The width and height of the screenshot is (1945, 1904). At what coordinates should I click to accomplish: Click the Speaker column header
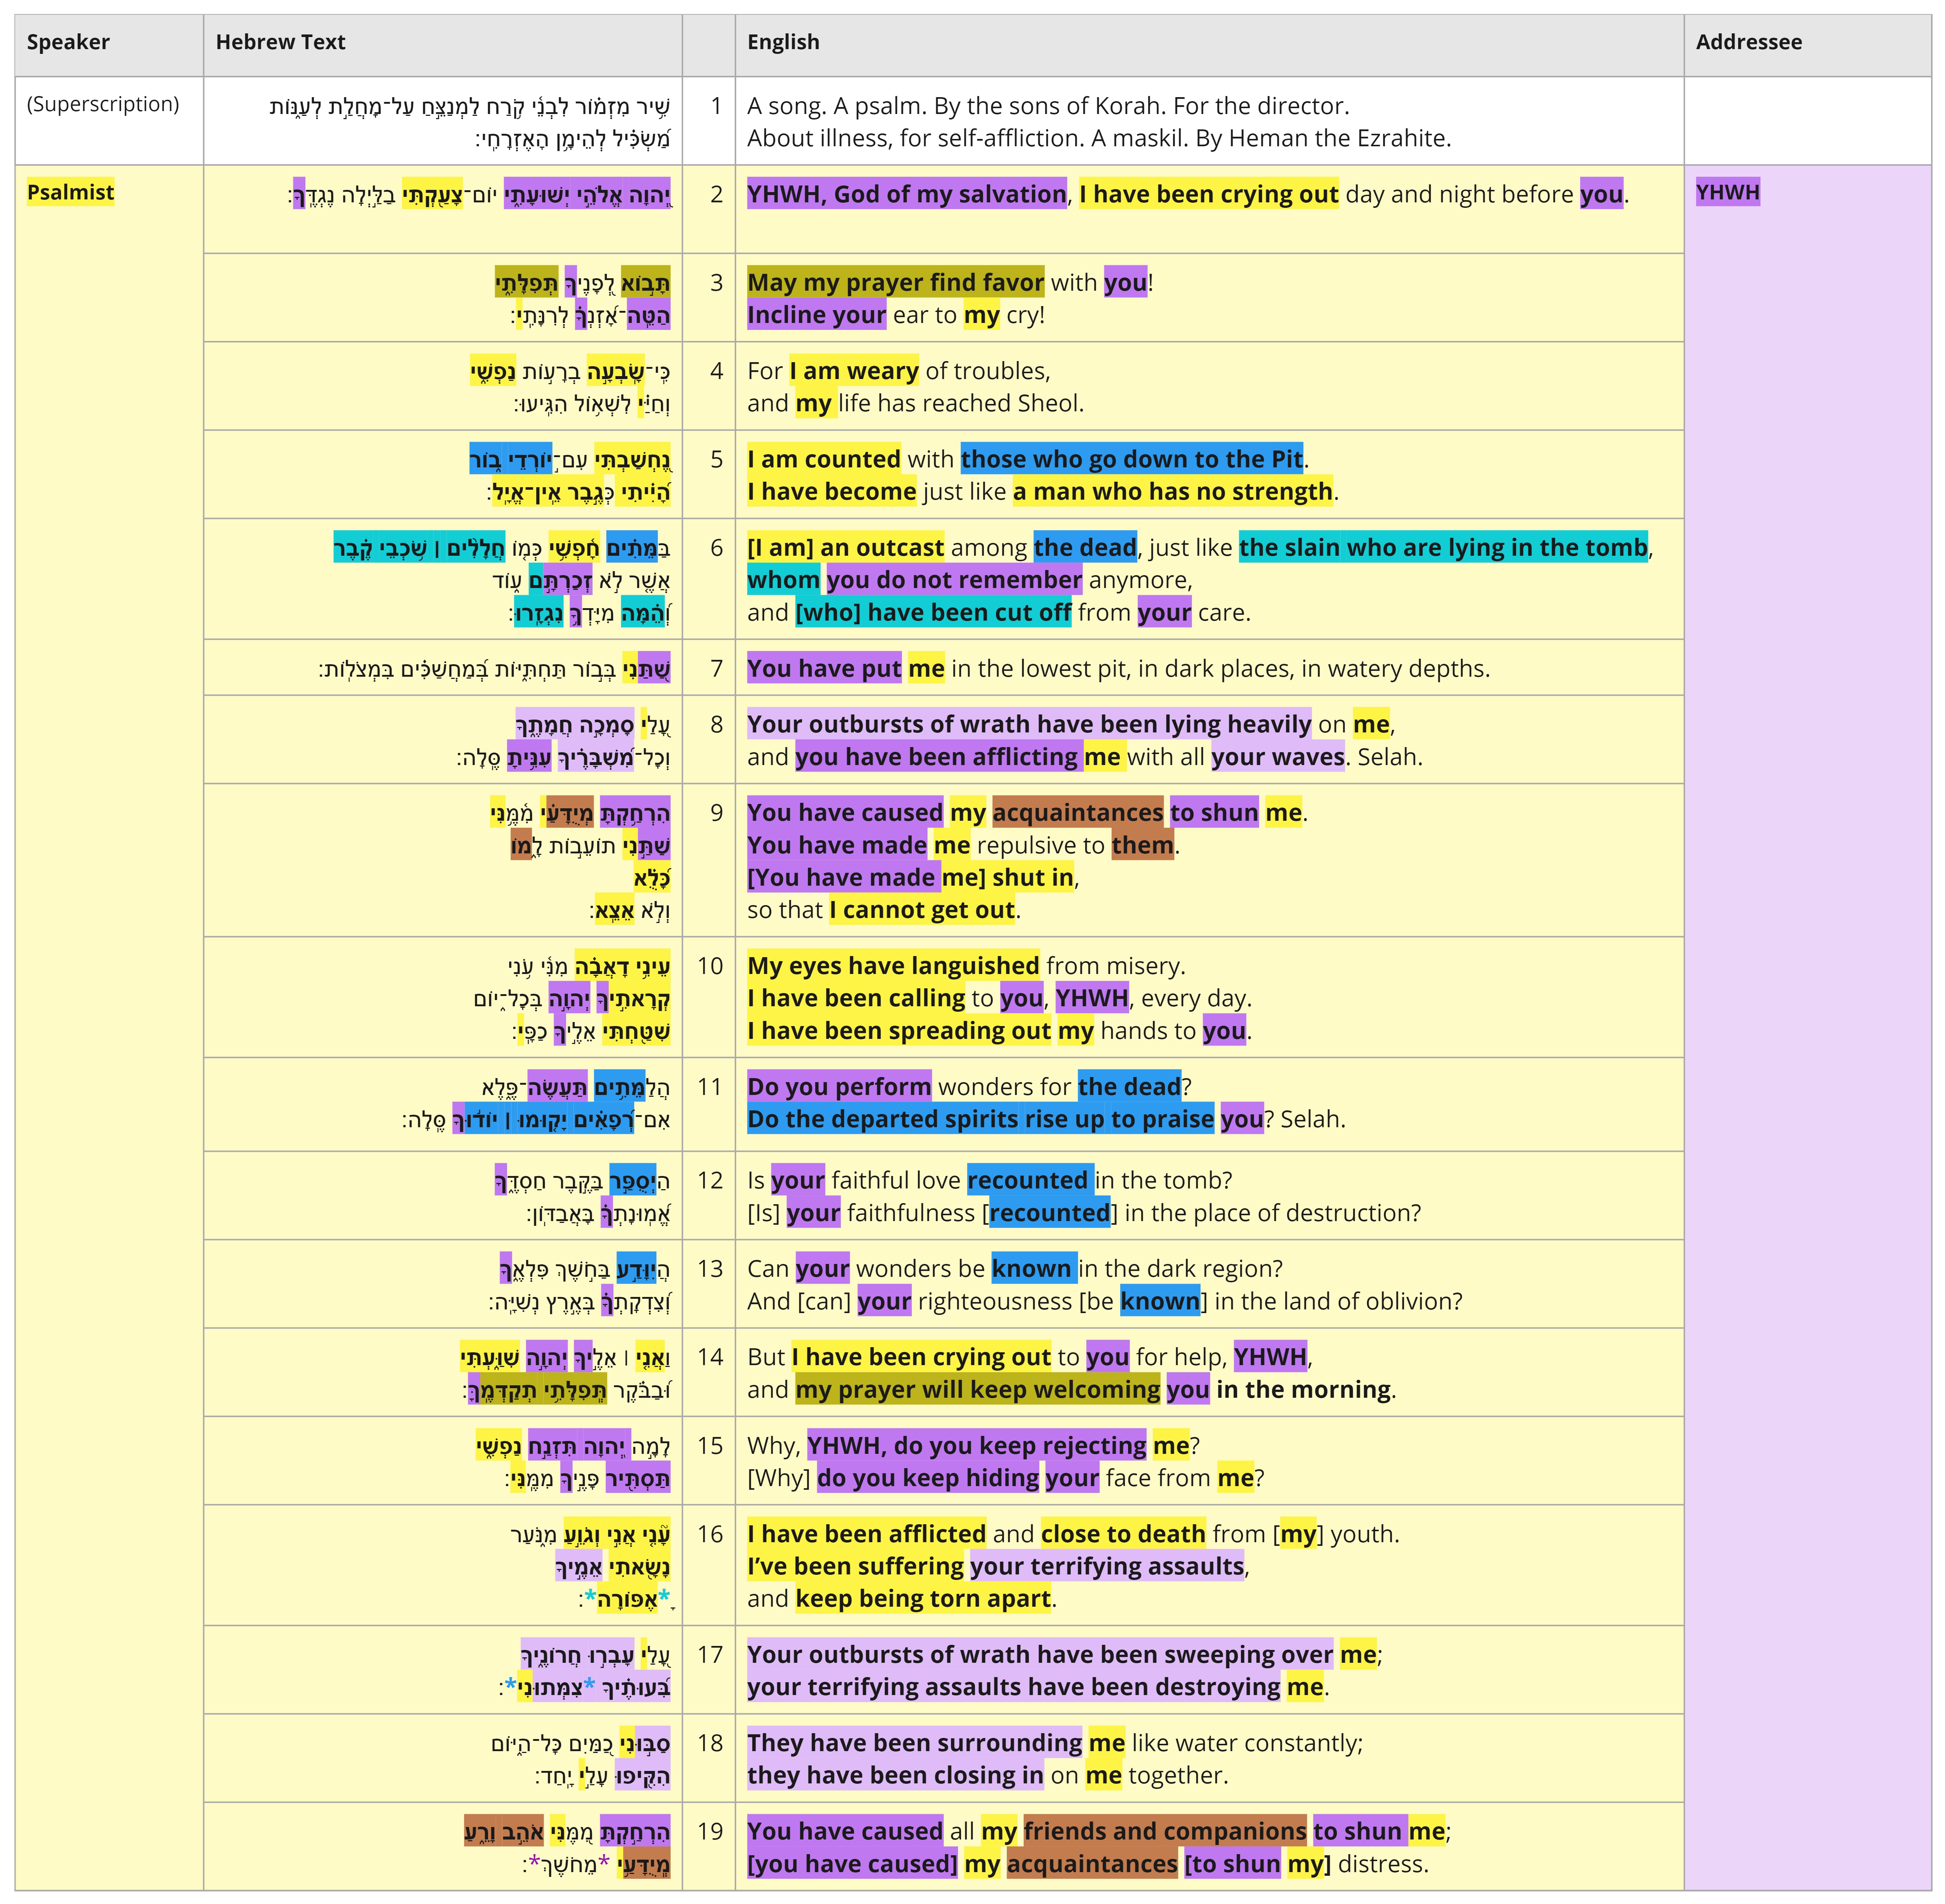[109, 45]
